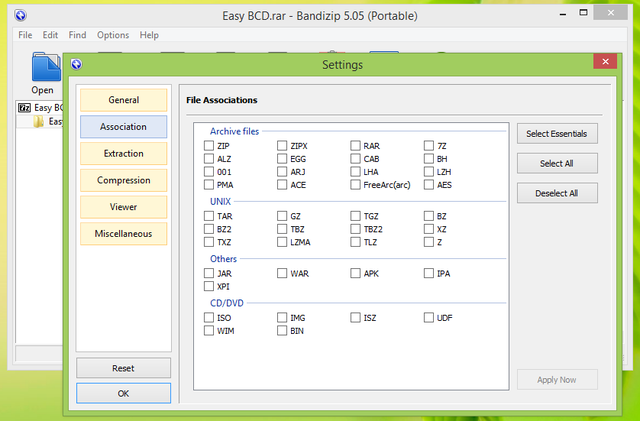The height and width of the screenshot is (421, 640).
Task: Click the Open folder icon in toolbar
Action: pyautogui.click(x=44, y=68)
